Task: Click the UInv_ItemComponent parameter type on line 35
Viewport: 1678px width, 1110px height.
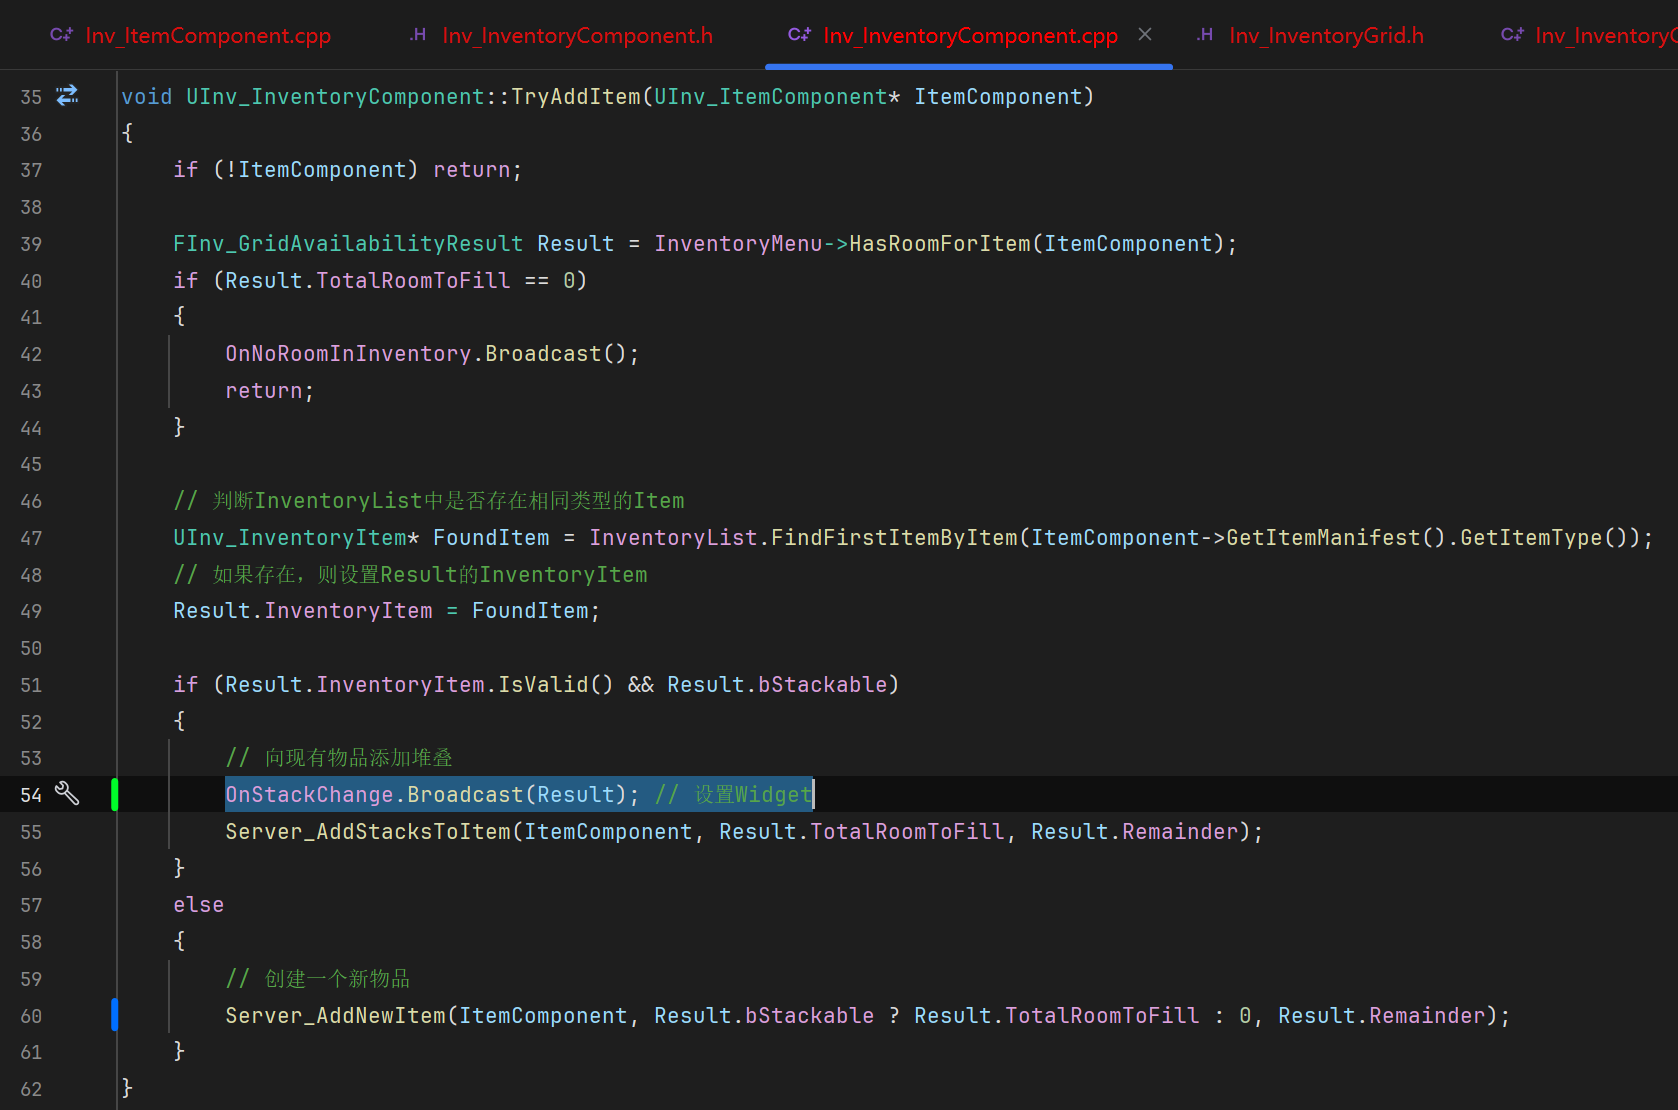Action: [771, 97]
